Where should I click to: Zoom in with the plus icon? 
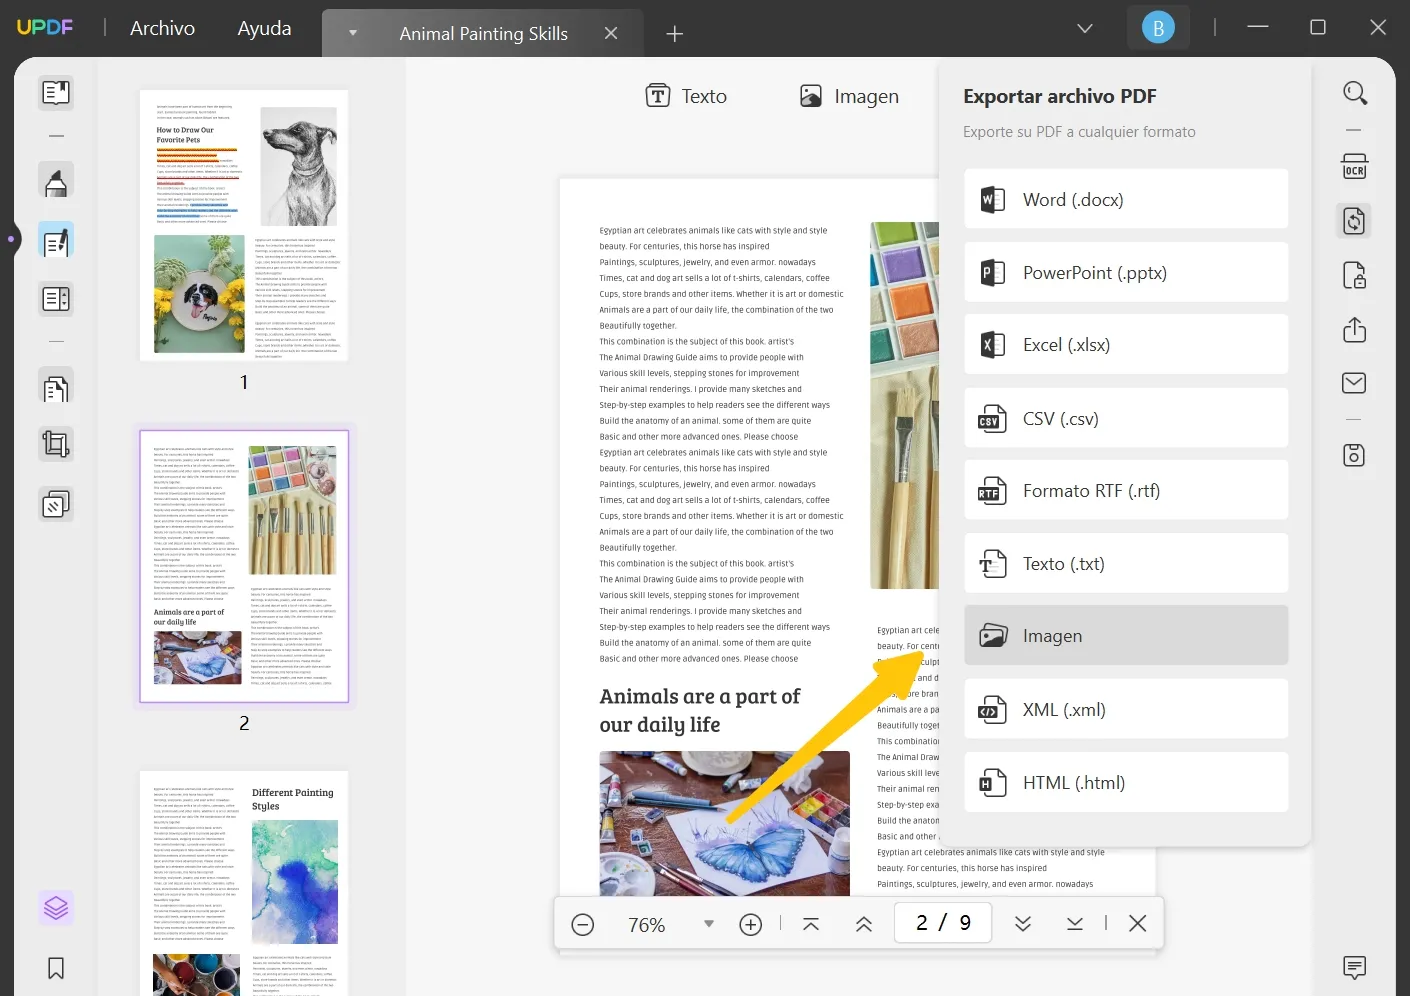pos(751,925)
